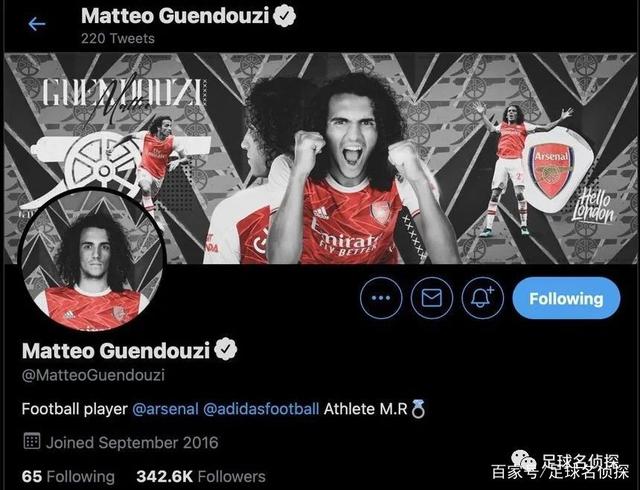Go back using the back arrow

[36, 24]
